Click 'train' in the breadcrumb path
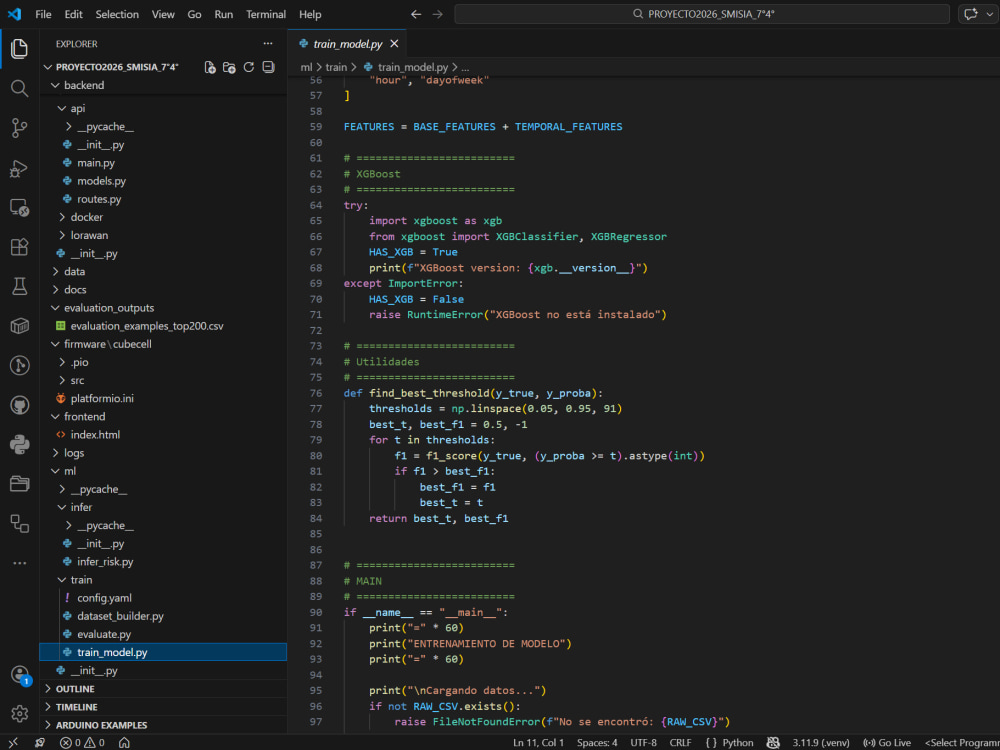The width and height of the screenshot is (1000, 750). coord(335,67)
